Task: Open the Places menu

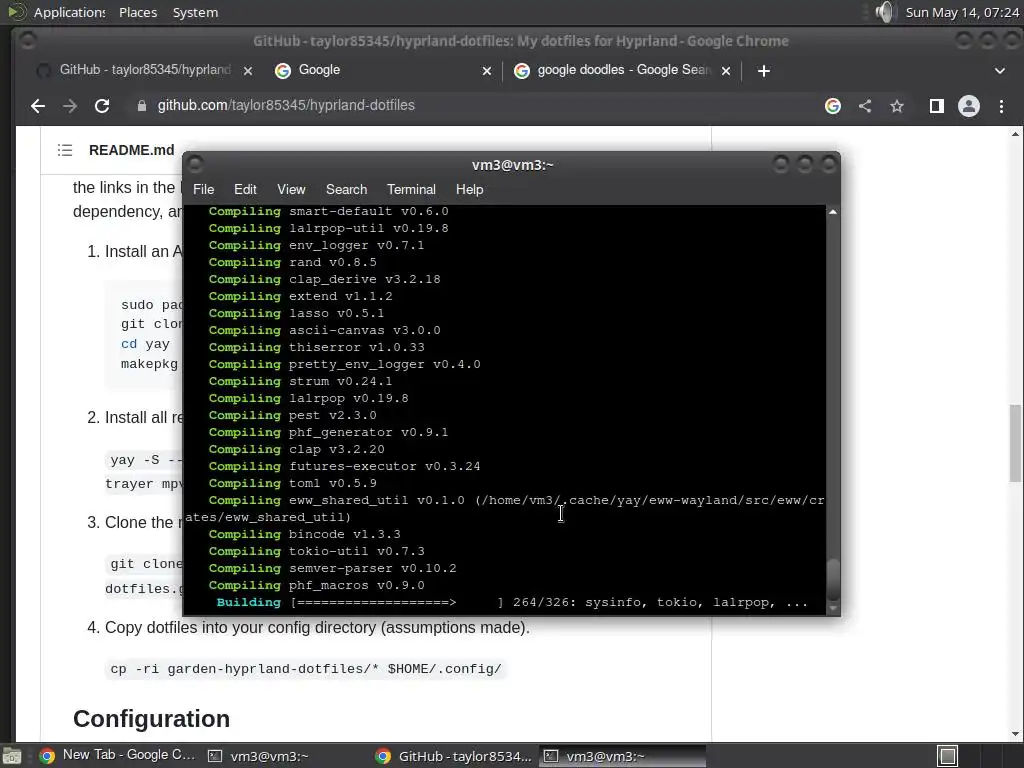Action: pyautogui.click(x=138, y=12)
